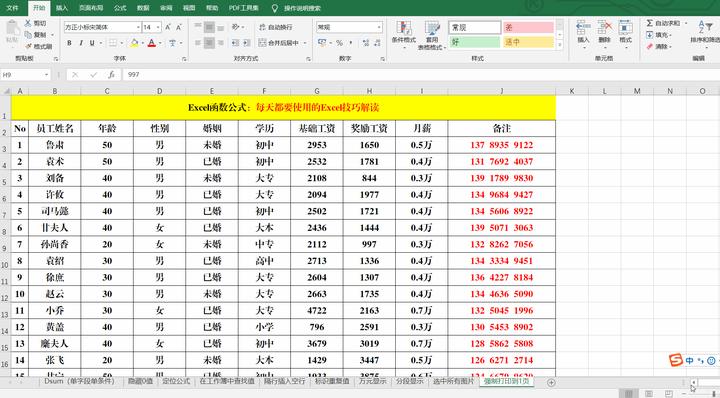Apply the green 好 (Good) cell style
The height and width of the screenshot is (398, 720).
pos(474,42)
